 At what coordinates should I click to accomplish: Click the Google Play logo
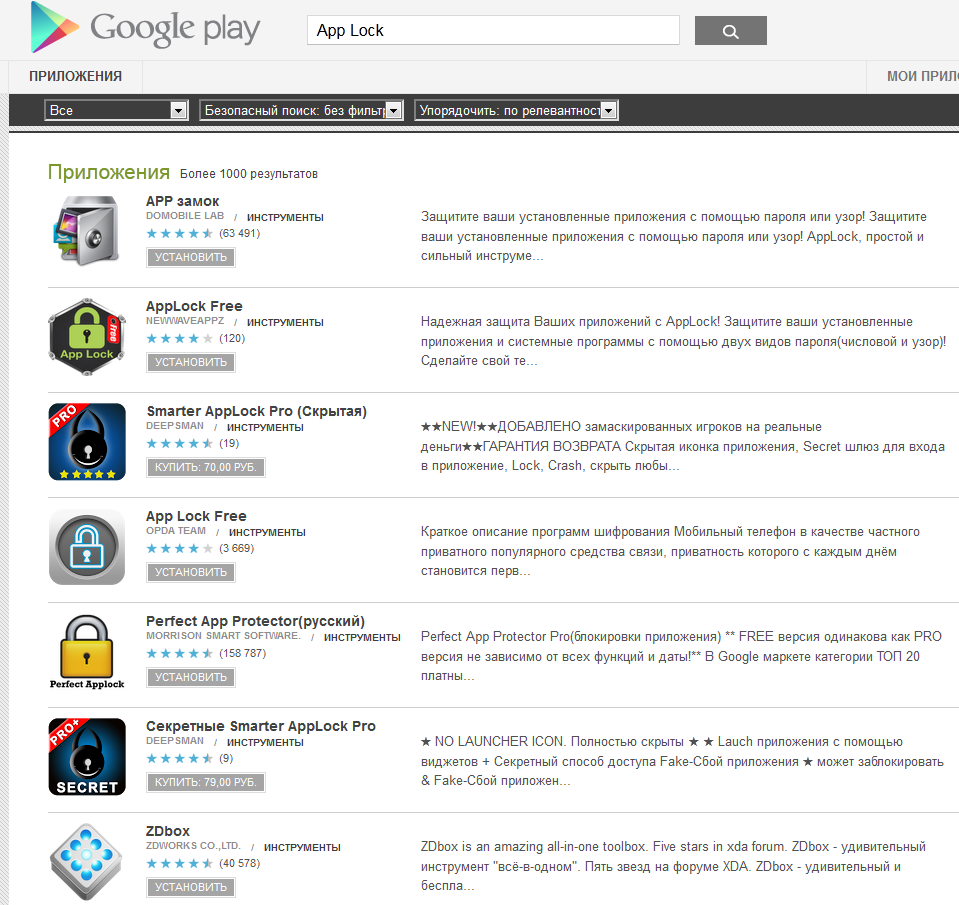(x=145, y=28)
